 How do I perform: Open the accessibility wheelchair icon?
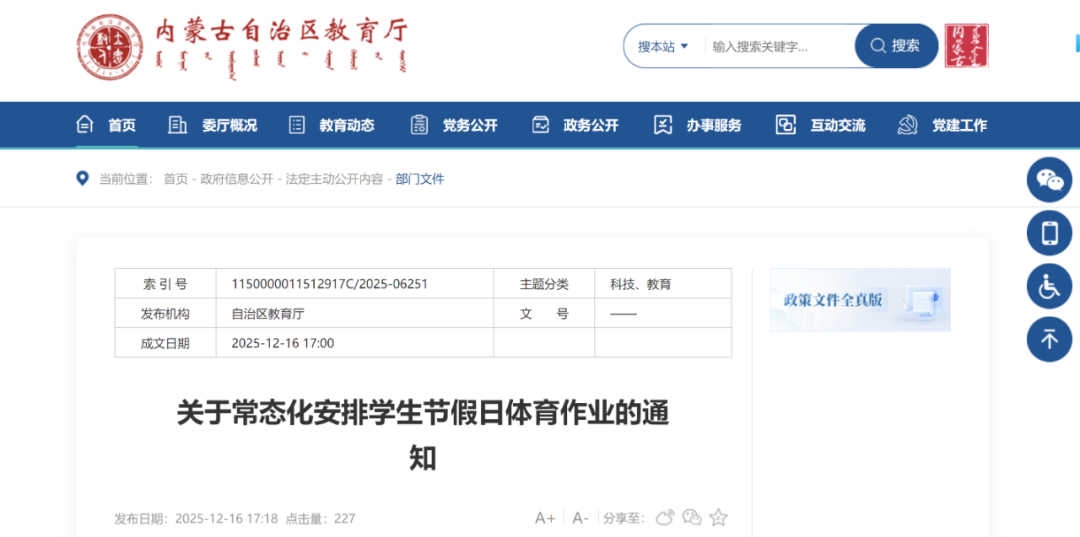(x=1049, y=287)
